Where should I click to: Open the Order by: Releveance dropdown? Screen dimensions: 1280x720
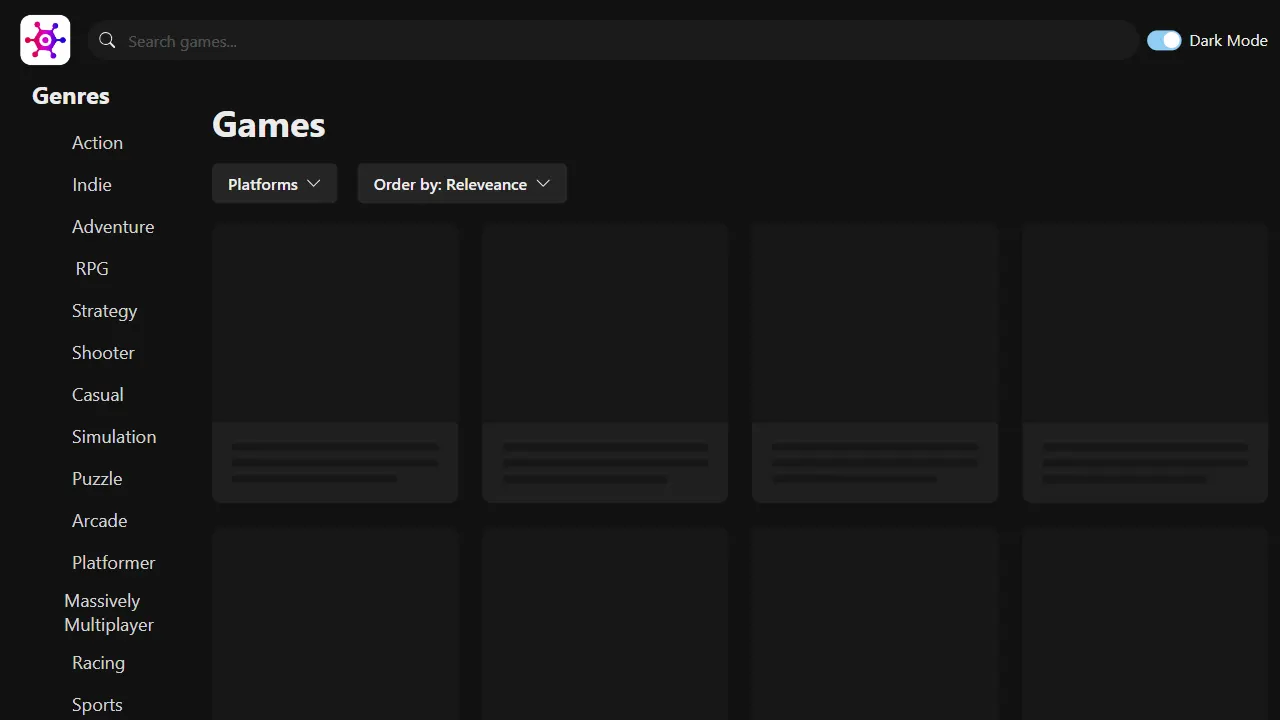click(x=462, y=184)
